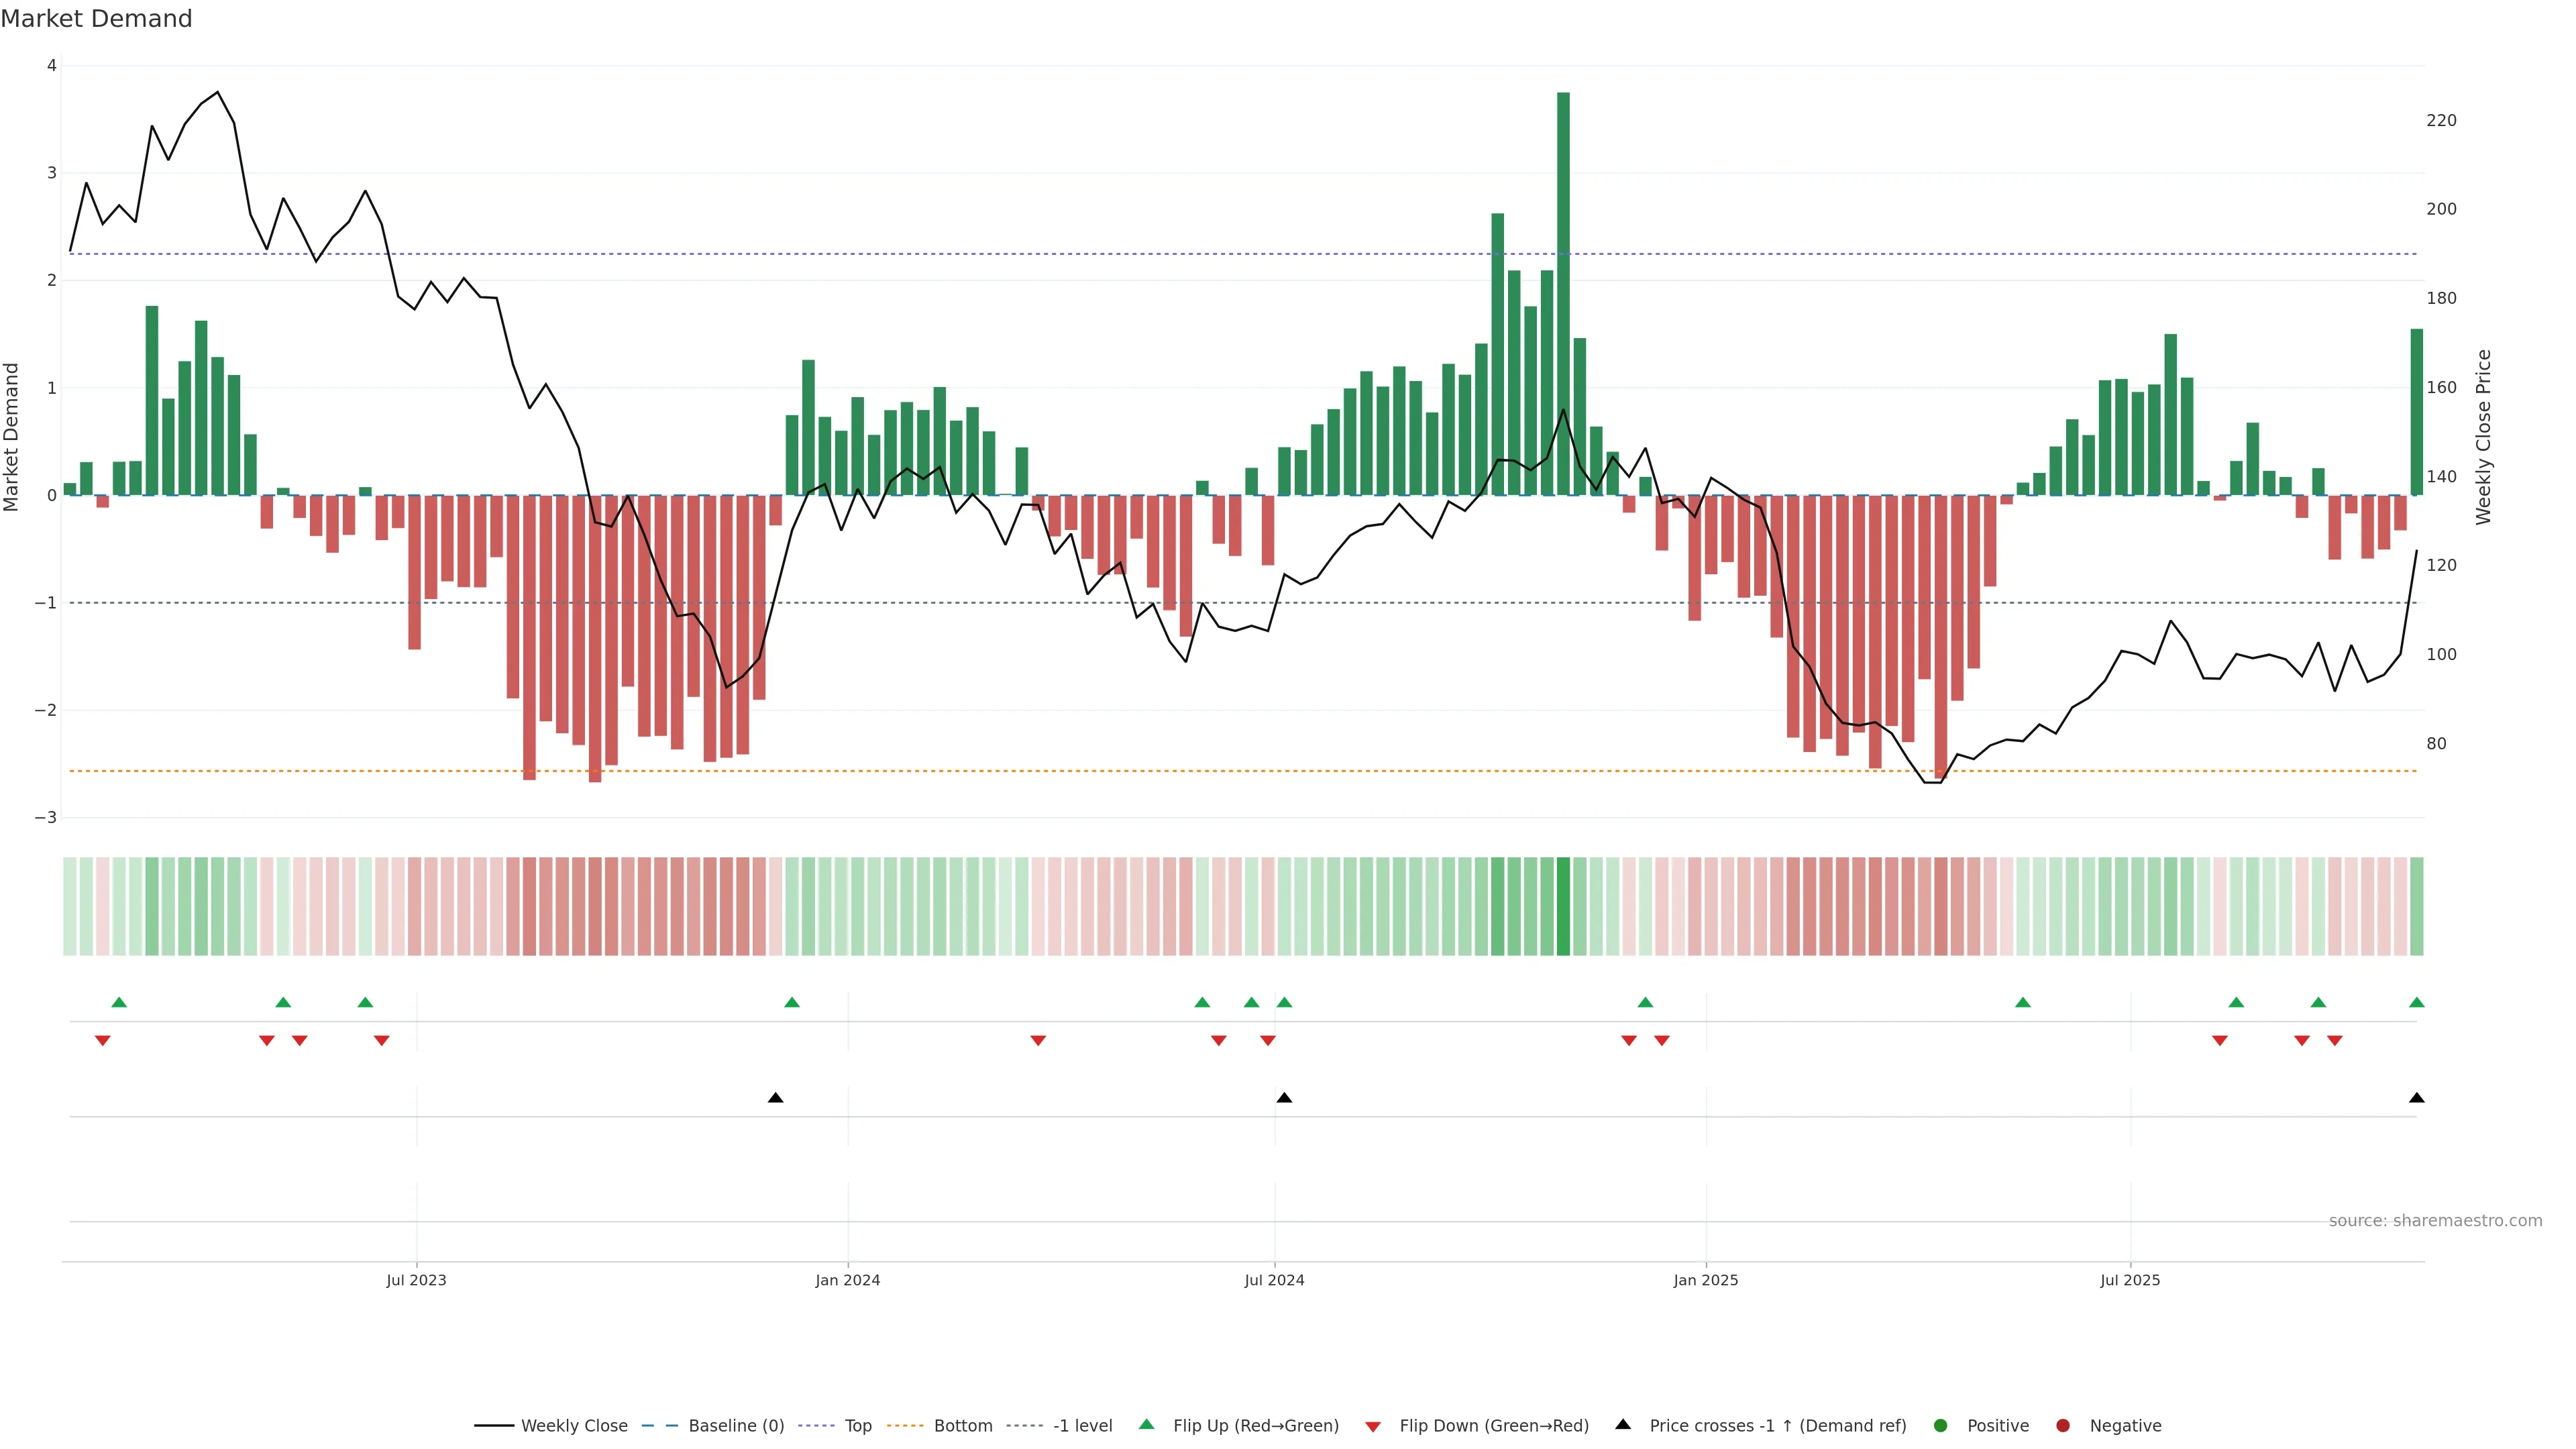Click the rightmost black triangle marker

(2417, 1098)
